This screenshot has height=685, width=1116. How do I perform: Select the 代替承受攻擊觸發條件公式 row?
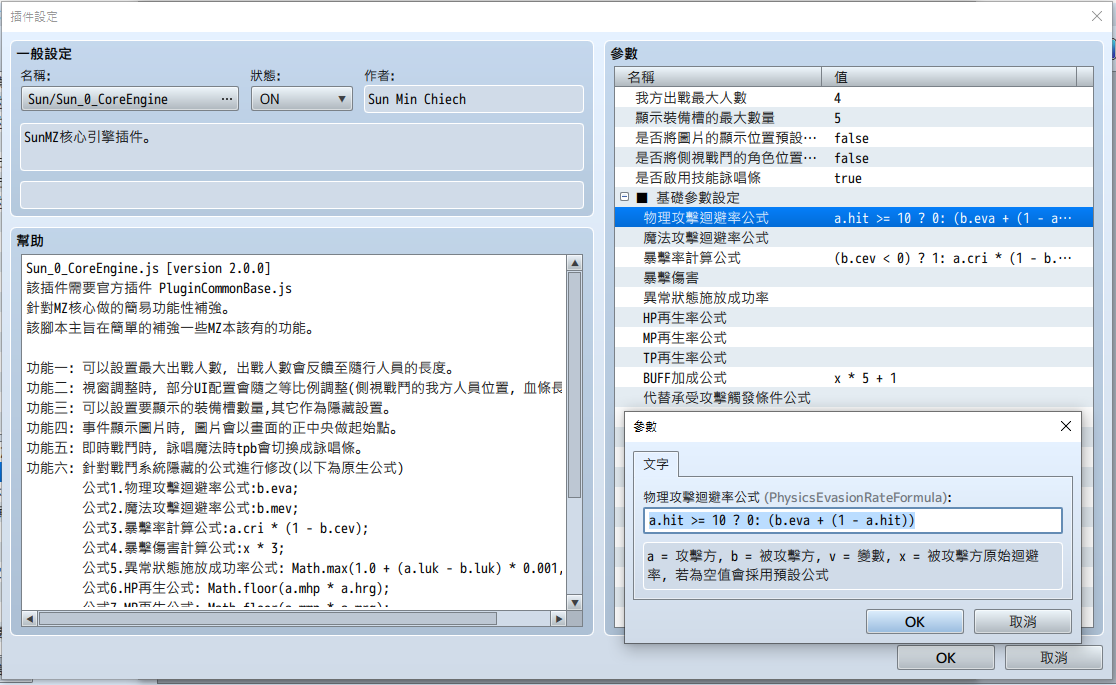point(853,397)
